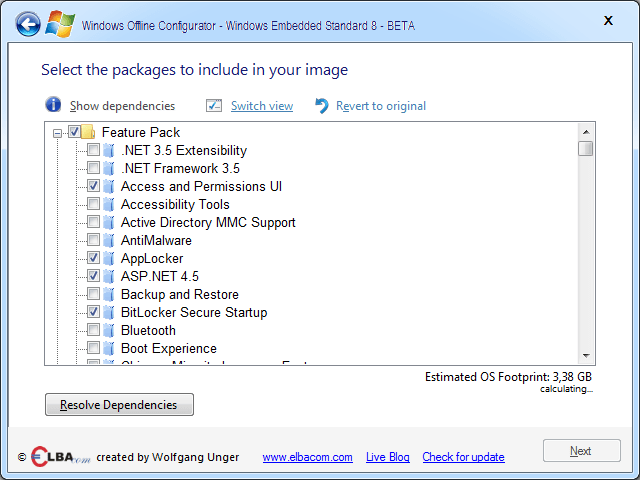Select the Boot Experience row text
This screenshot has height=480, width=640.
[x=169, y=348]
